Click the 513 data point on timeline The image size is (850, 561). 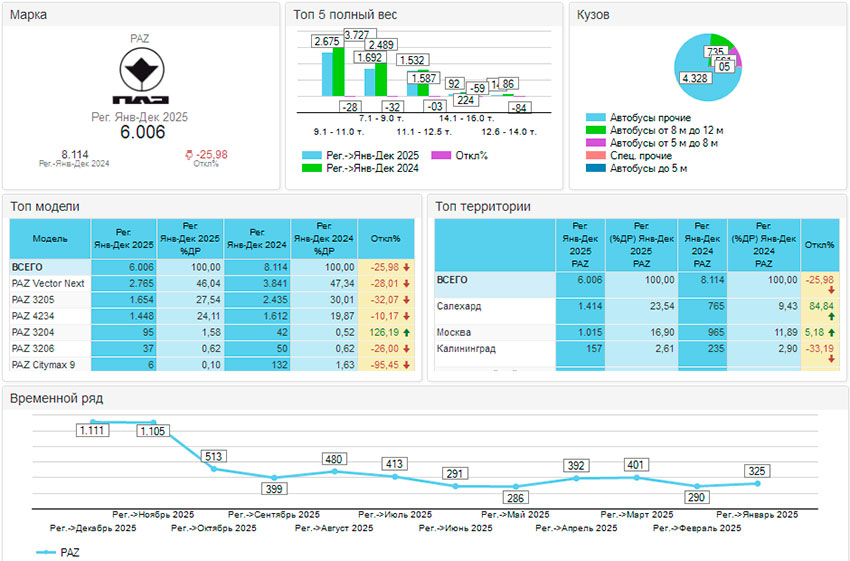(213, 469)
